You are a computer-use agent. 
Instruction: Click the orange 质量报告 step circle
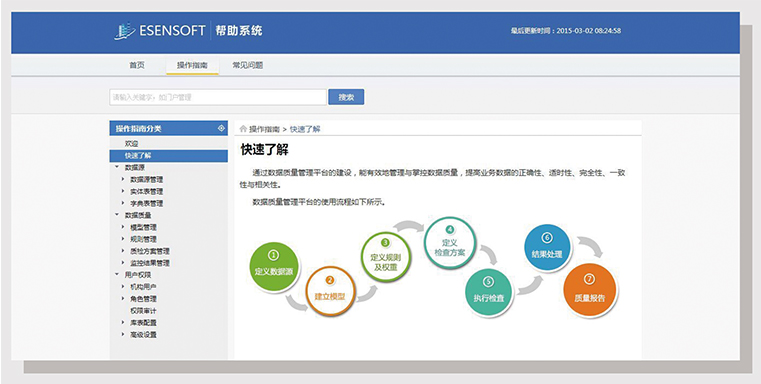tap(590, 291)
